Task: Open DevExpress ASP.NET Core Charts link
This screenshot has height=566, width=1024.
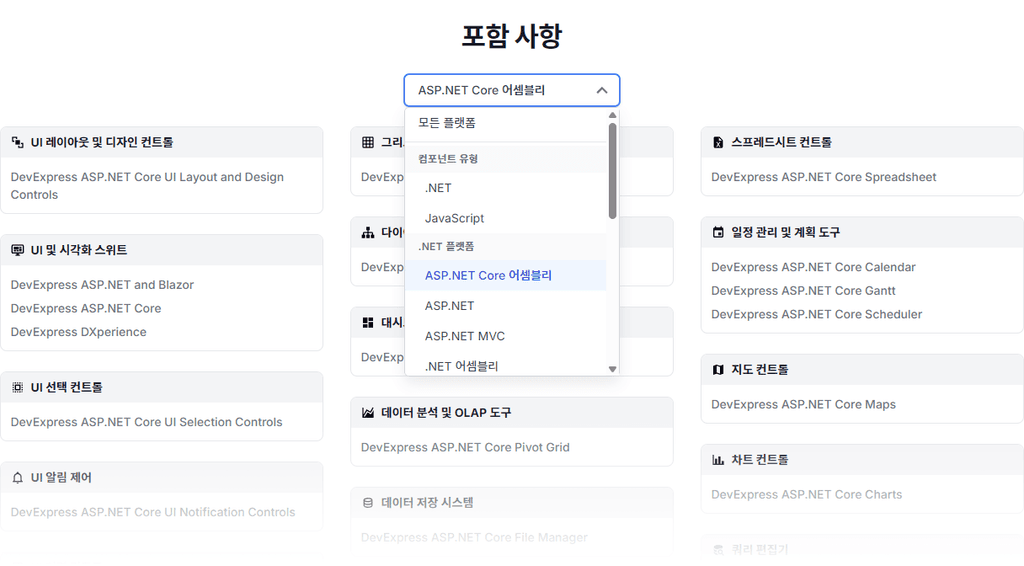Action: pos(807,494)
